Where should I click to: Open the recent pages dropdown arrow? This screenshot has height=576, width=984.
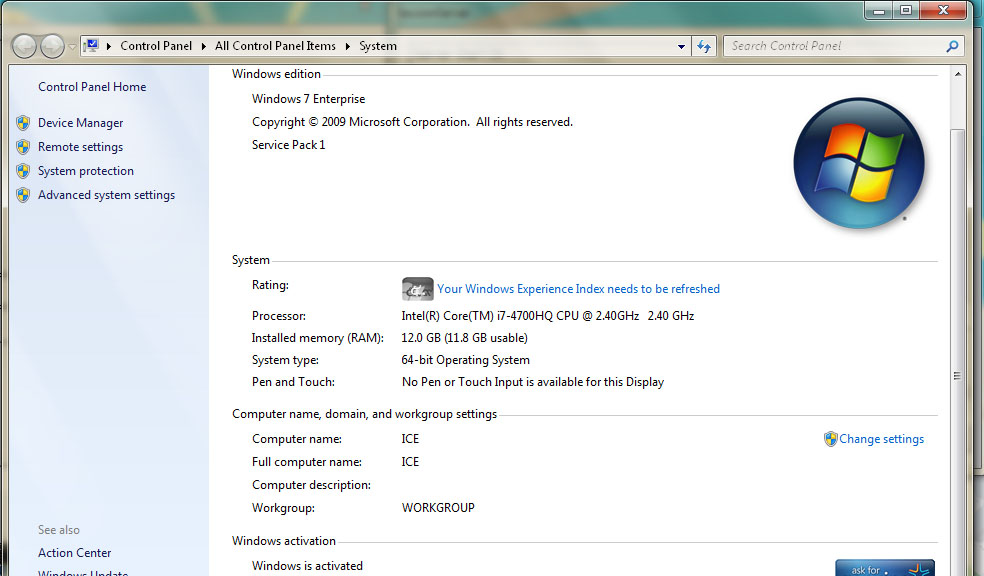click(x=72, y=46)
